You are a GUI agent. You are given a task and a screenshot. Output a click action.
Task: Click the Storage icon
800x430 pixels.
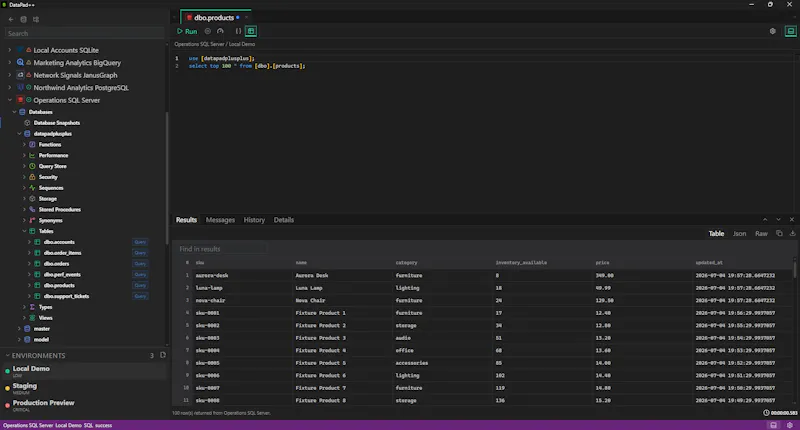[x=32, y=198]
